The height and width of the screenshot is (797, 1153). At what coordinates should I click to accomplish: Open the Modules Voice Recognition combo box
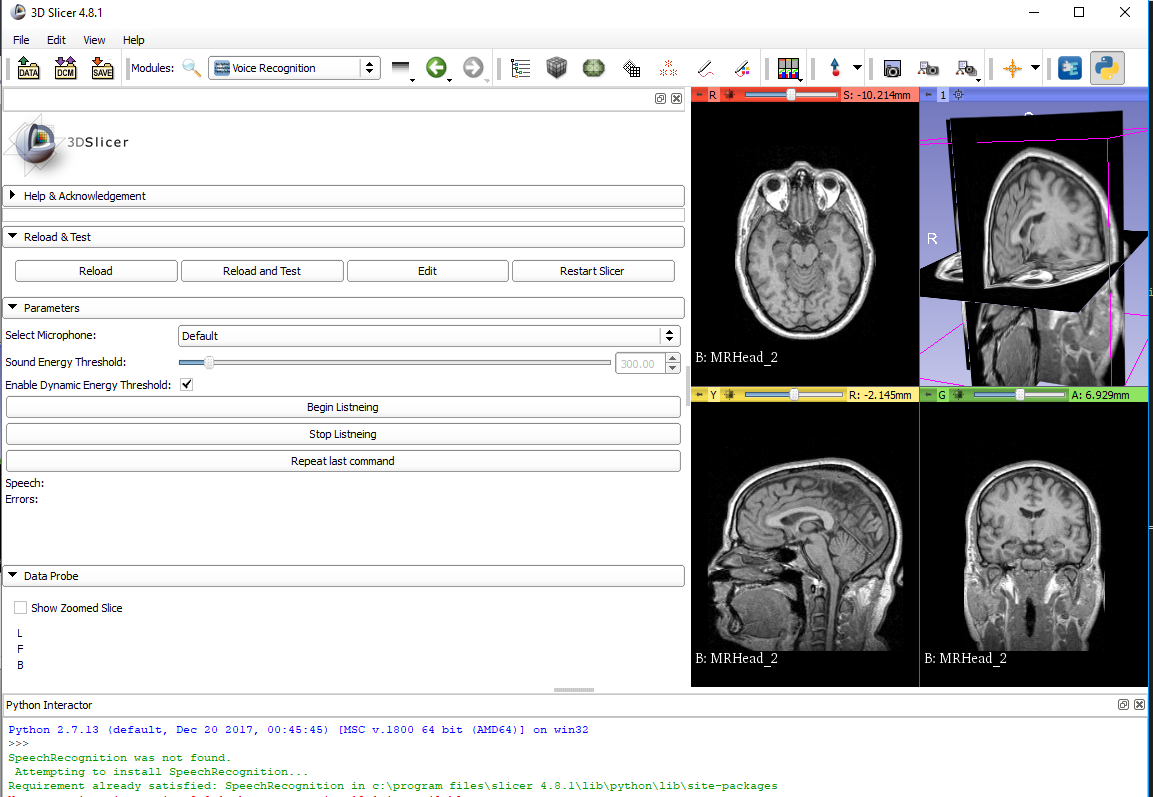[294, 68]
